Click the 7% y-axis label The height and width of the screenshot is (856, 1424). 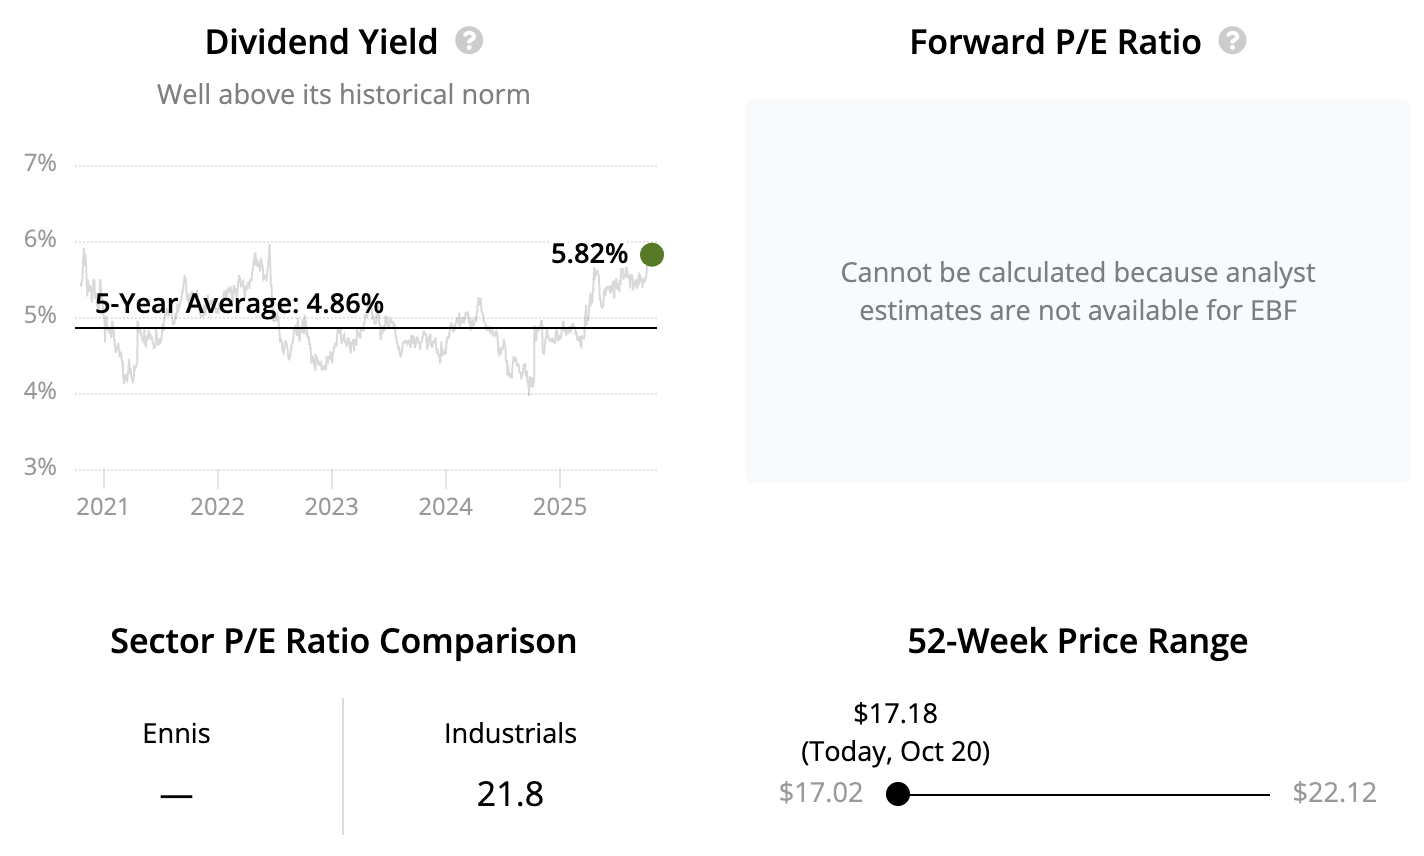[x=40, y=163]
